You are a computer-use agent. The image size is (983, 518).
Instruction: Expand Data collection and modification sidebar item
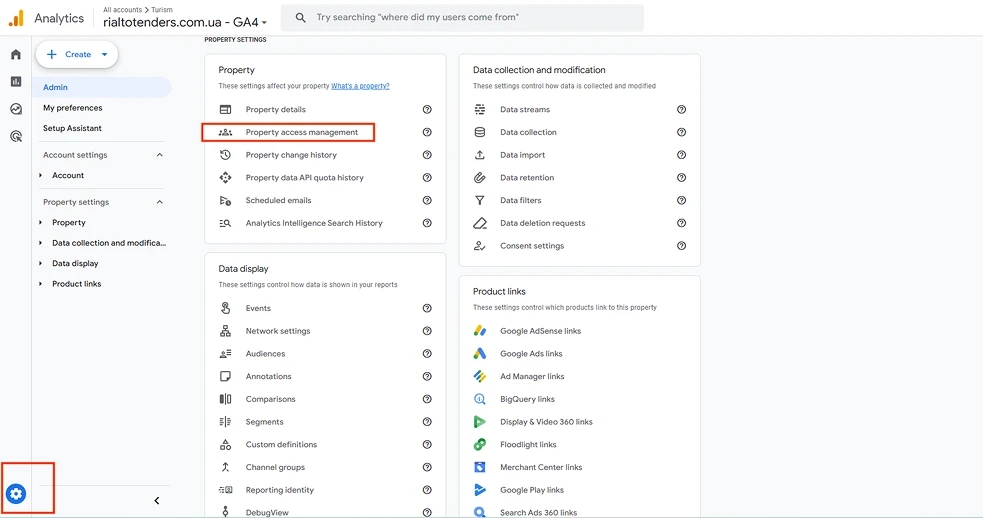[41, 243]
